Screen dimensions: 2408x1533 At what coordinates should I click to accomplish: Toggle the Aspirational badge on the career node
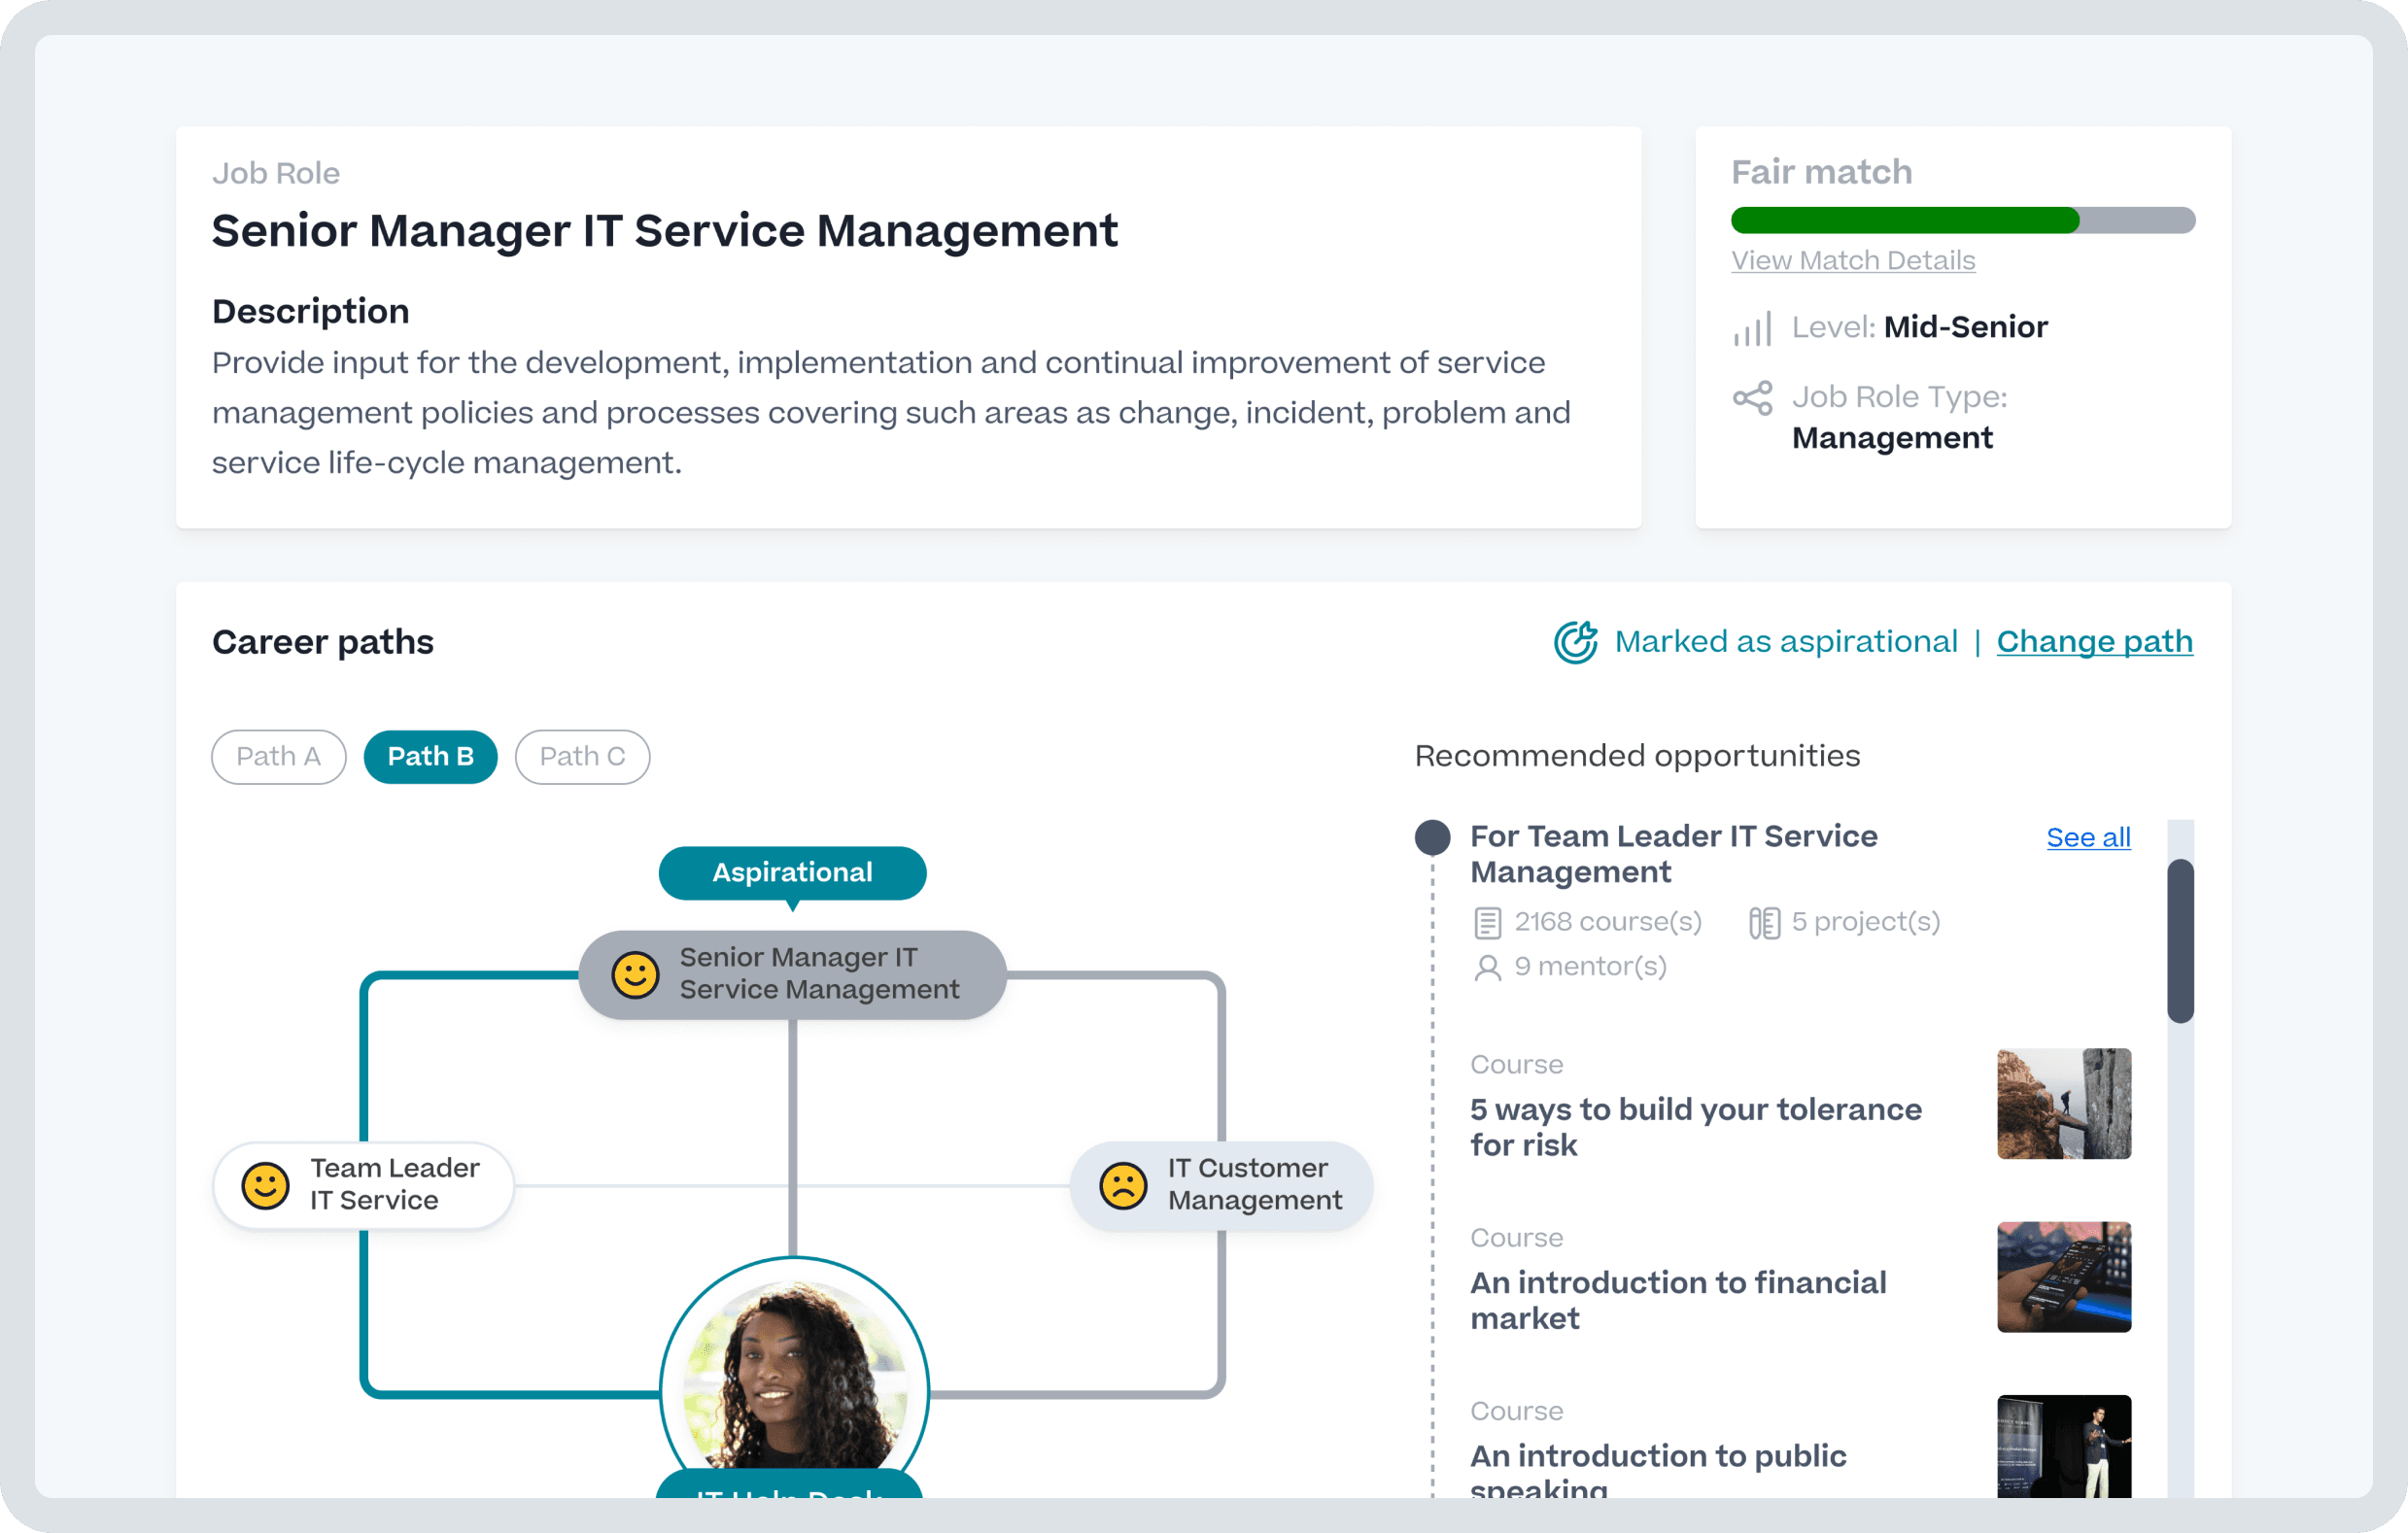point(792,872)
